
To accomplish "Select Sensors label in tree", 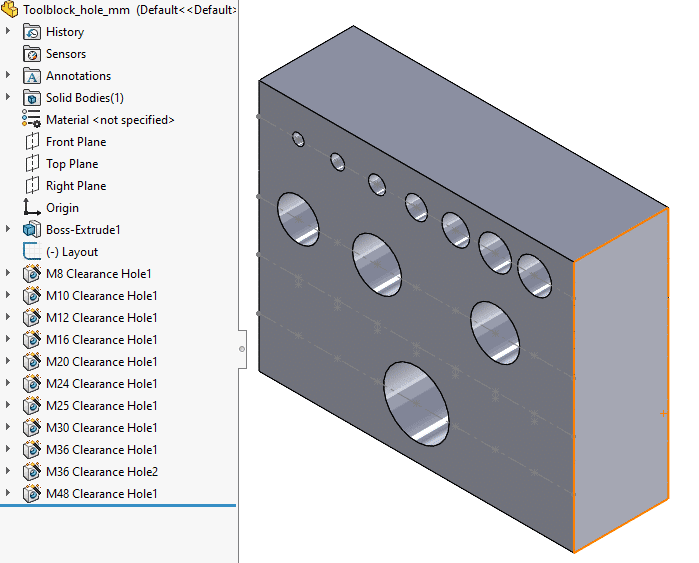I will 66,54.
